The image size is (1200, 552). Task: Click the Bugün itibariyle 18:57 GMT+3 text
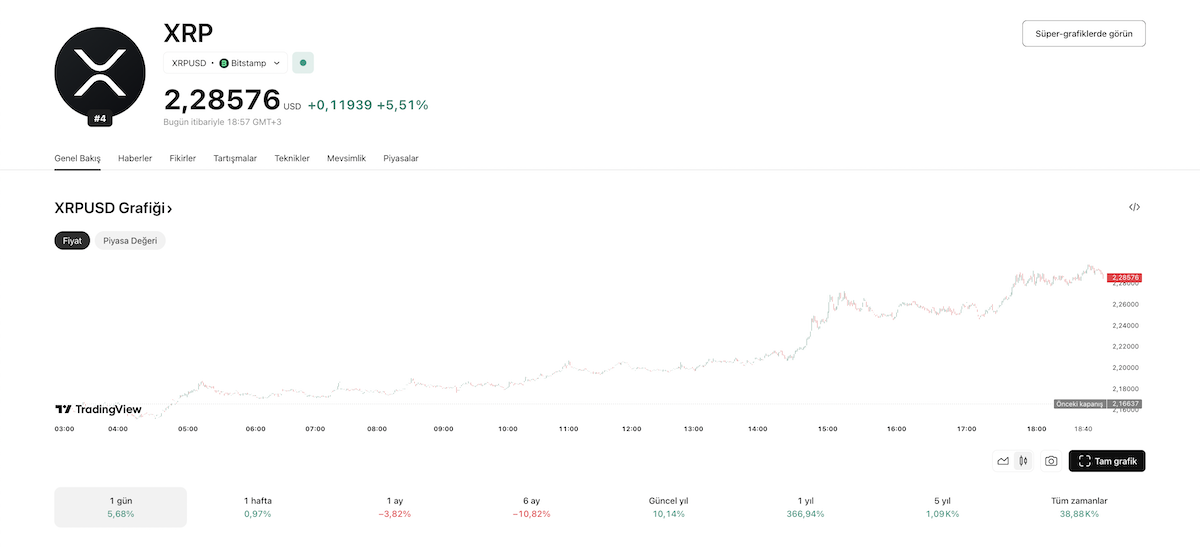click(223, 122)
